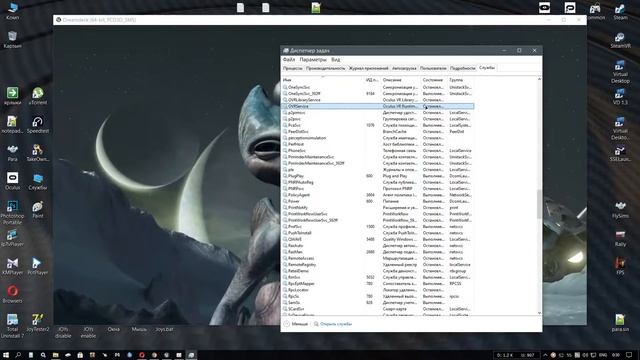
Task: Open the FPS desktop shortcut
Action: (620, 266)
